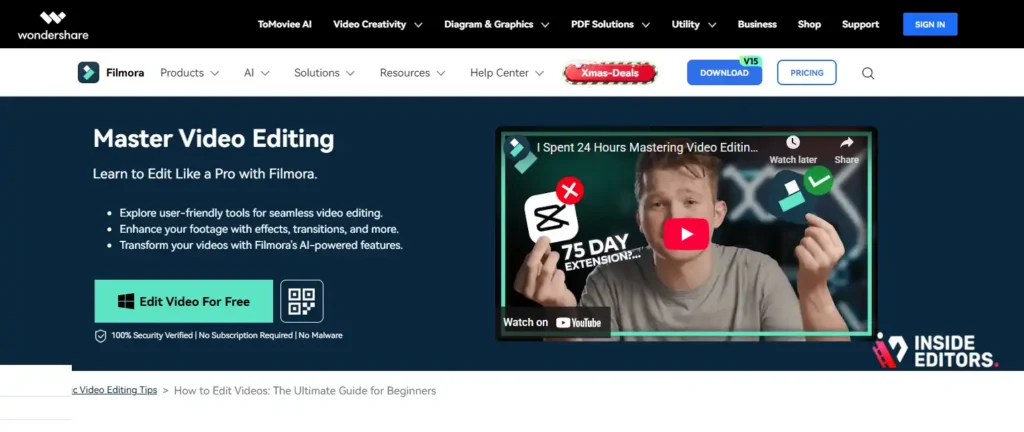Expand the Utility dropdown
The height and width of the screenshot is (432, 1024).
[694, 24]
